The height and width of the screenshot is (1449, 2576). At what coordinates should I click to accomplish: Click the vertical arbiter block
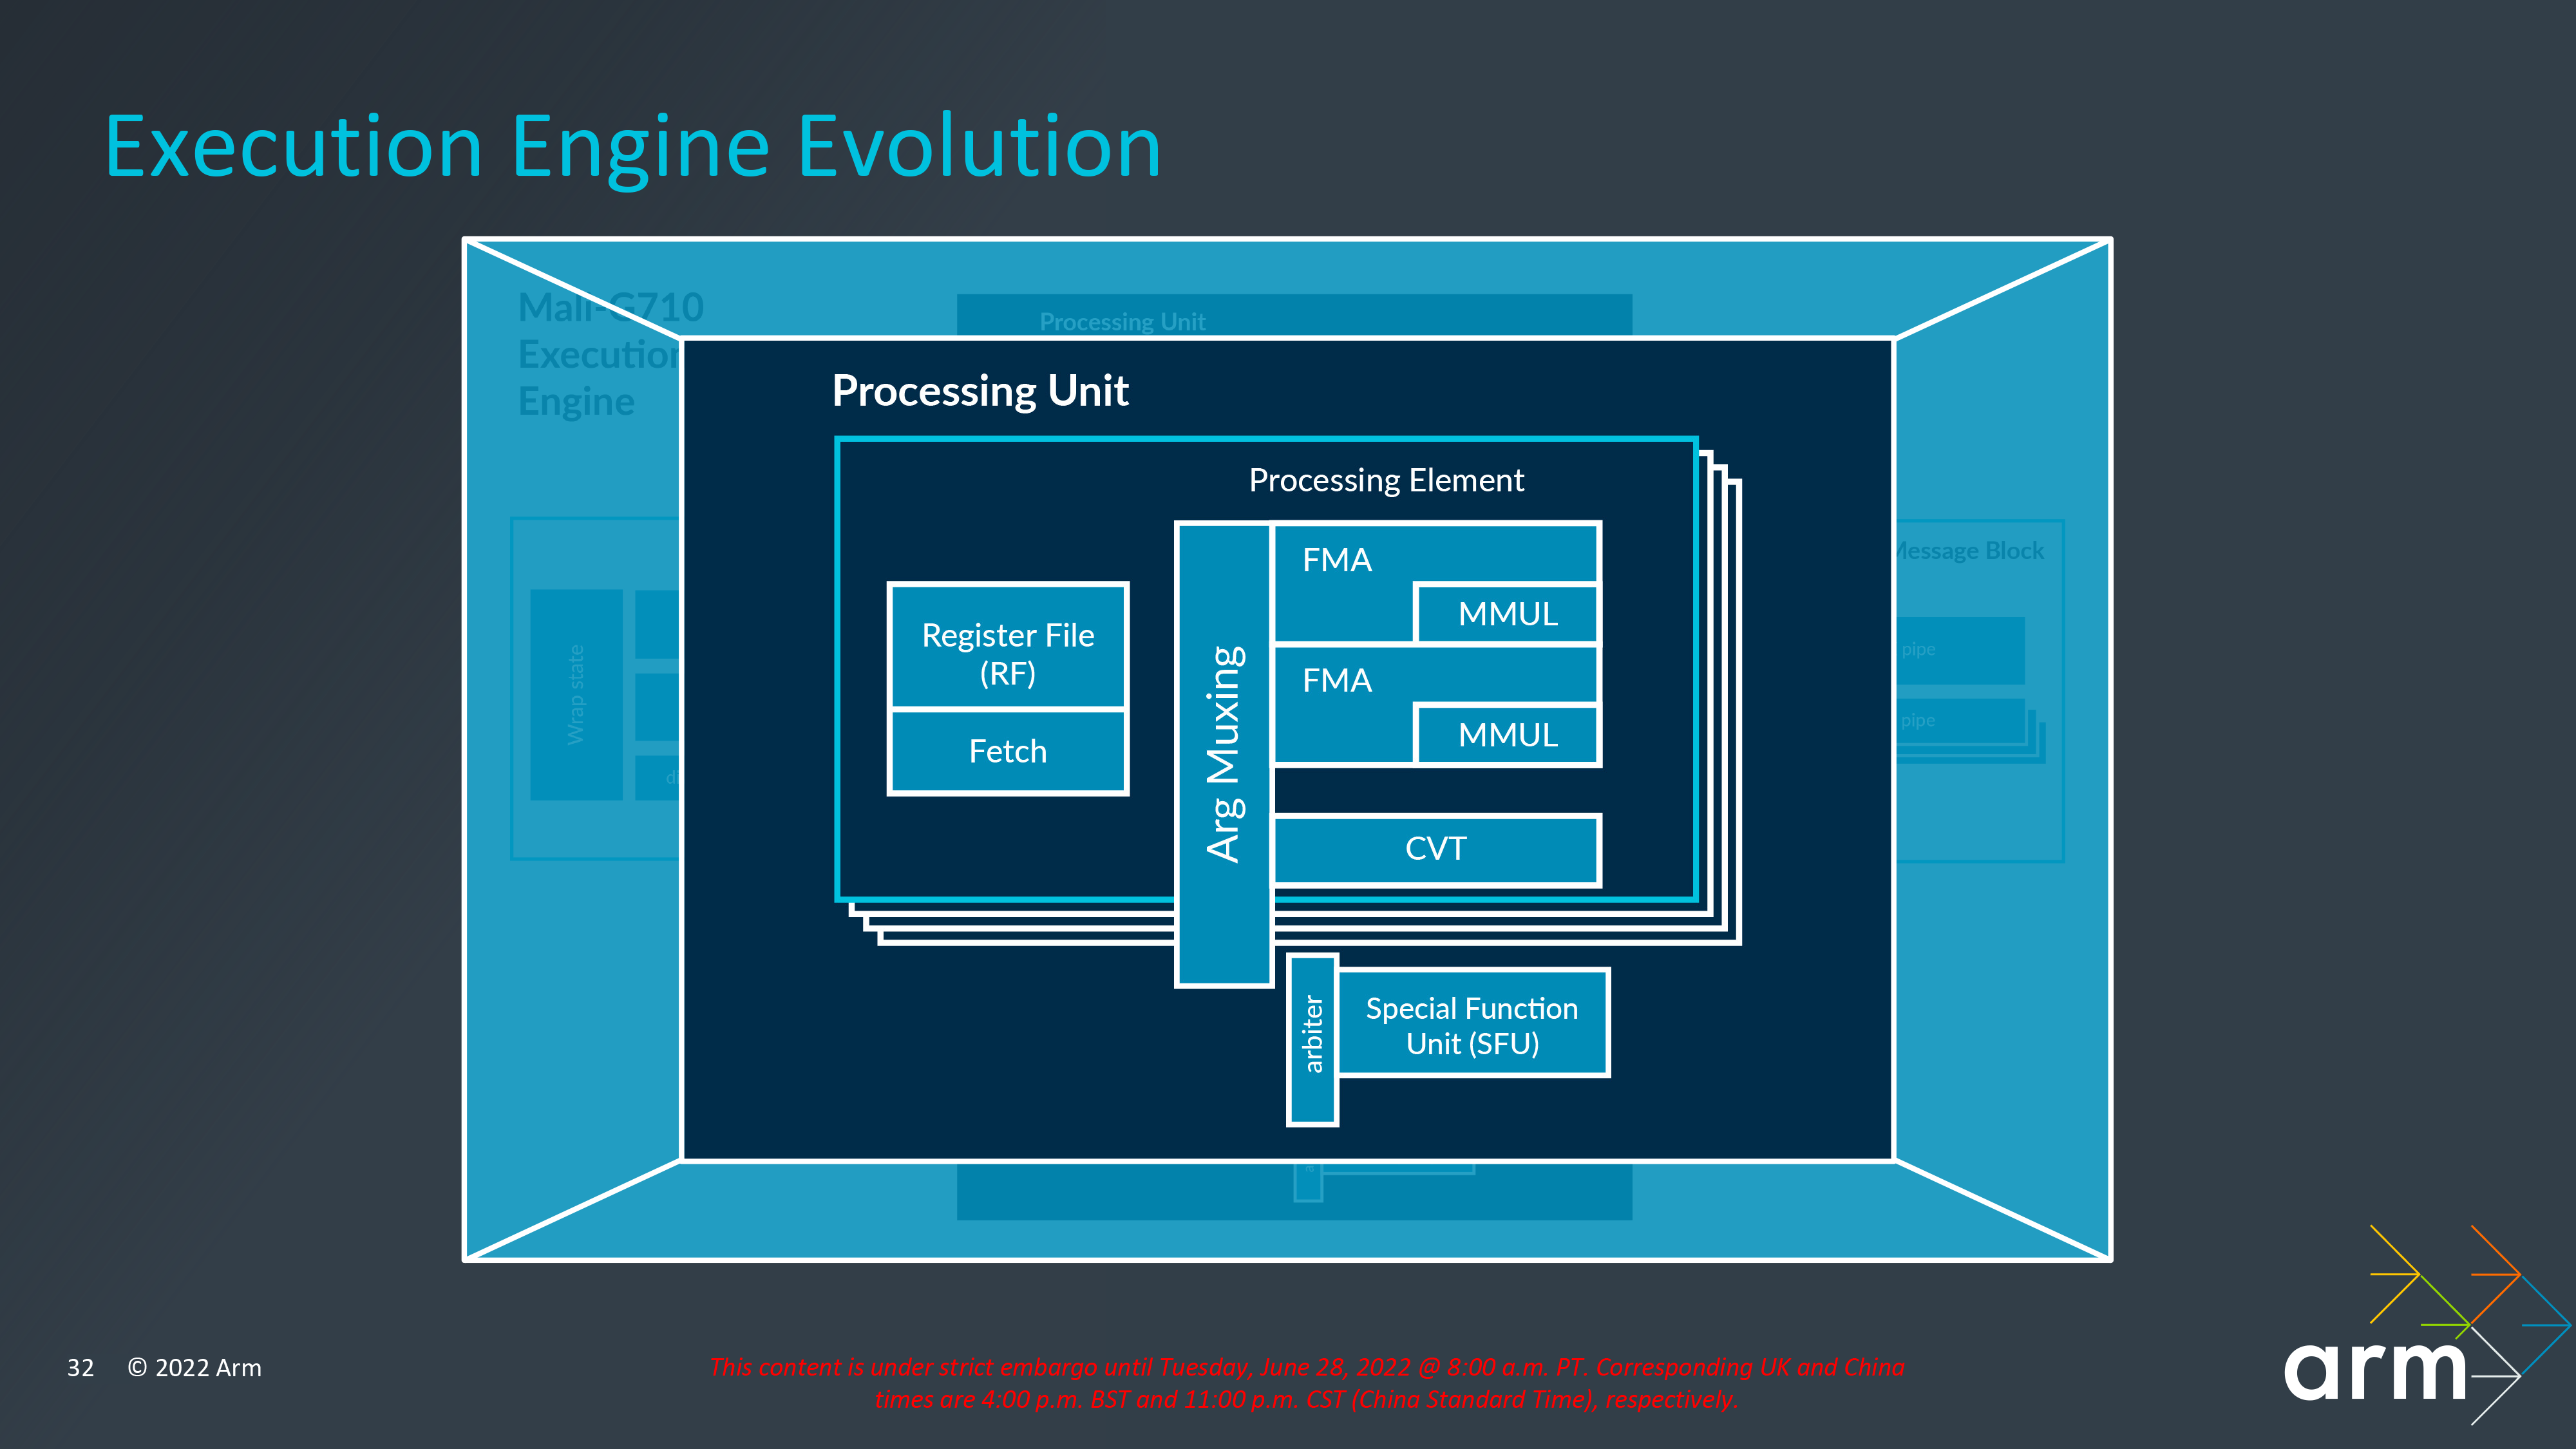click(1312, 1040)
